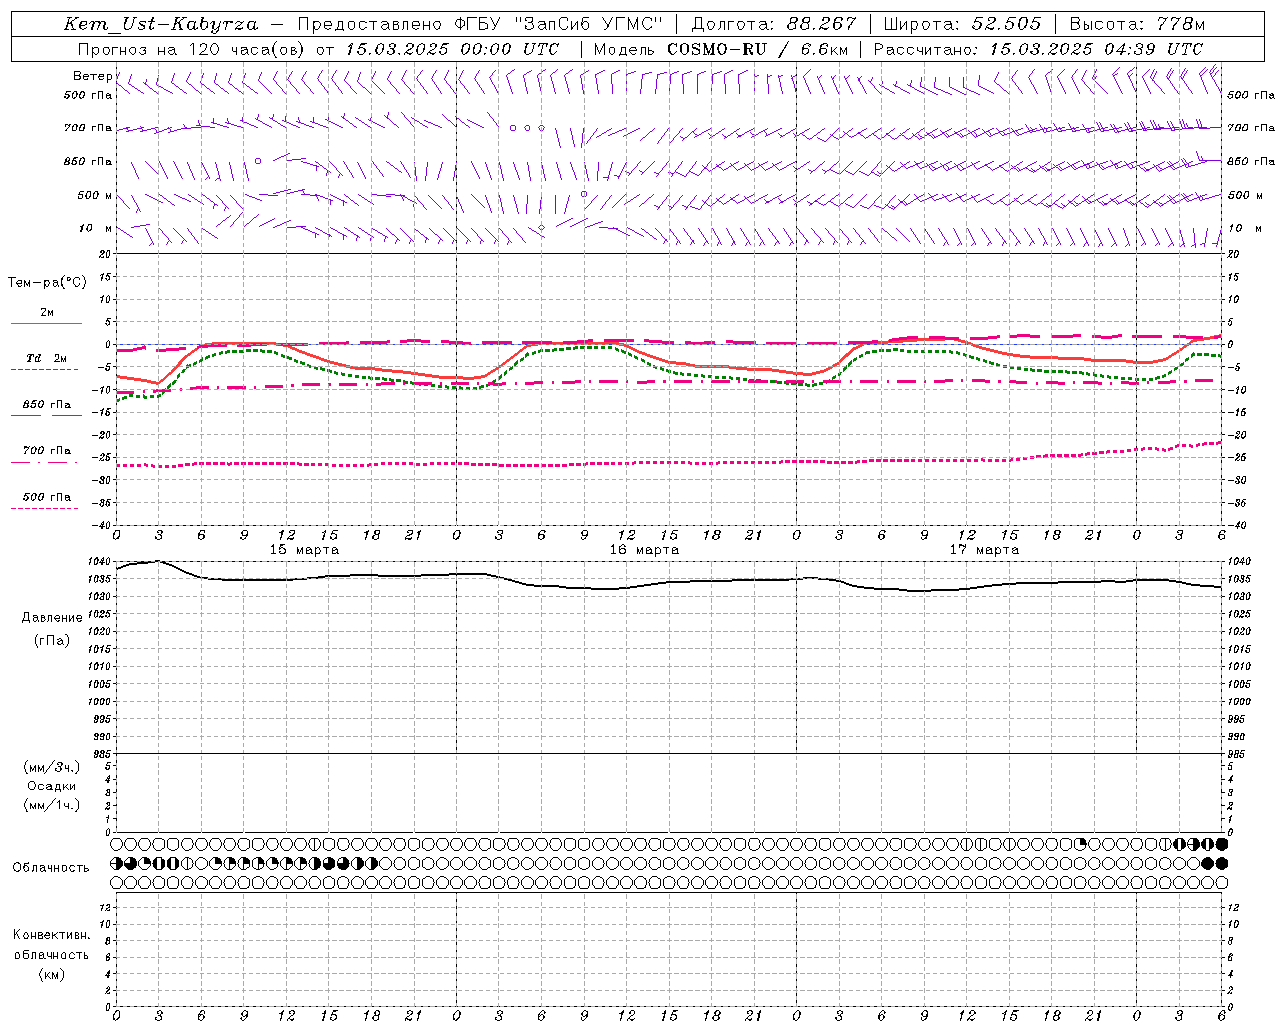Click the "Td 2м" dew point legend entry
Image resolution: width=1280 pixels, height=1024 pixels.
click(46, 358)
